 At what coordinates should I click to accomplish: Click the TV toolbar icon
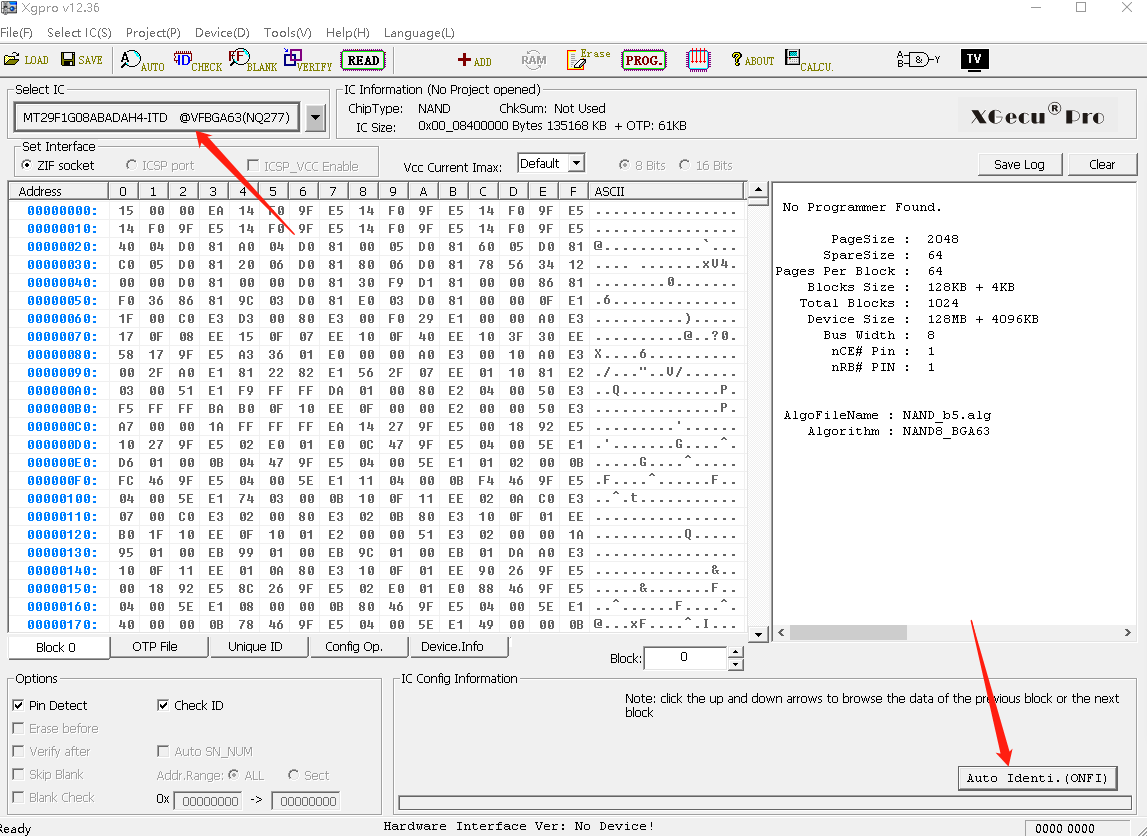[x=973, y=59]
